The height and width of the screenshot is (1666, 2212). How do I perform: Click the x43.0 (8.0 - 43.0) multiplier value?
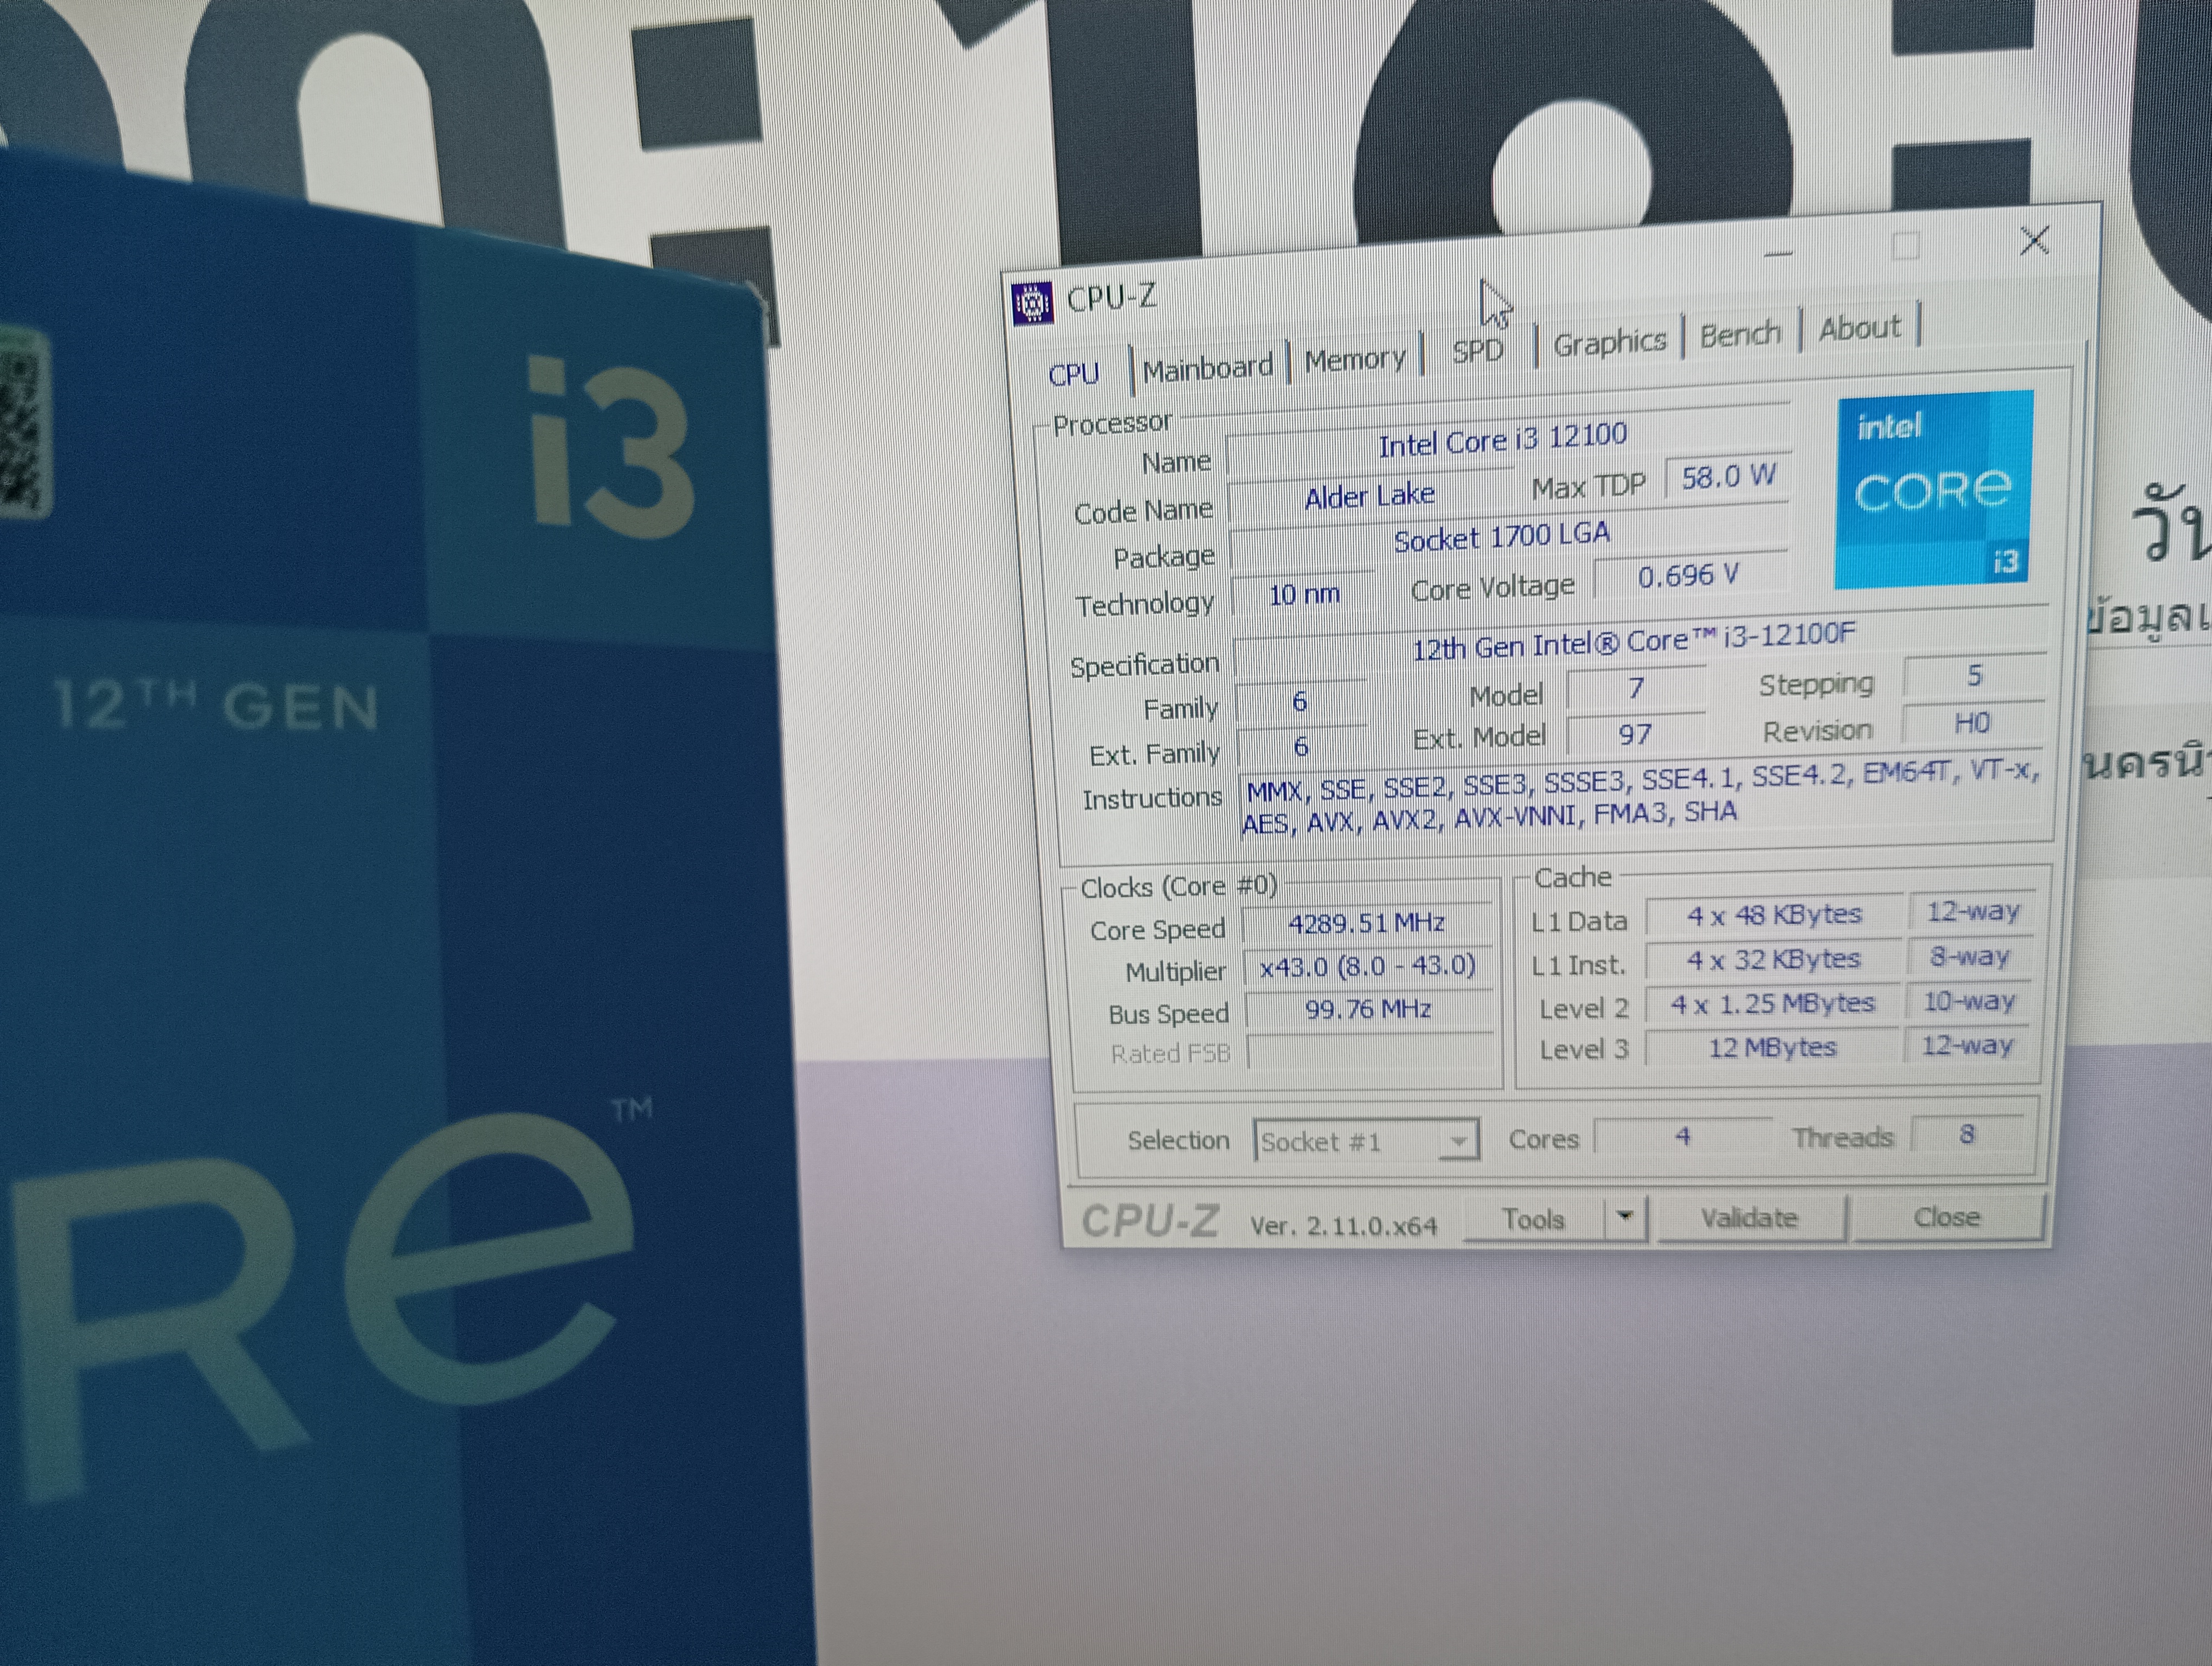click(x=1367, y=966)
